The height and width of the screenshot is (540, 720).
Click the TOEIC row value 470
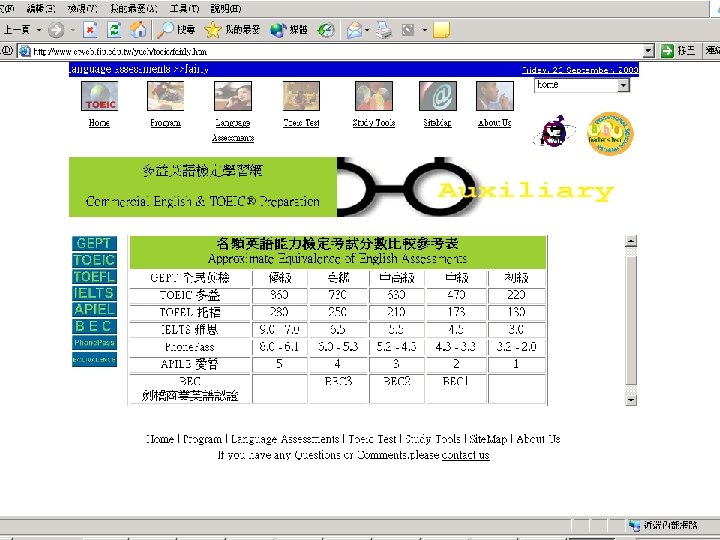(456, 295)
